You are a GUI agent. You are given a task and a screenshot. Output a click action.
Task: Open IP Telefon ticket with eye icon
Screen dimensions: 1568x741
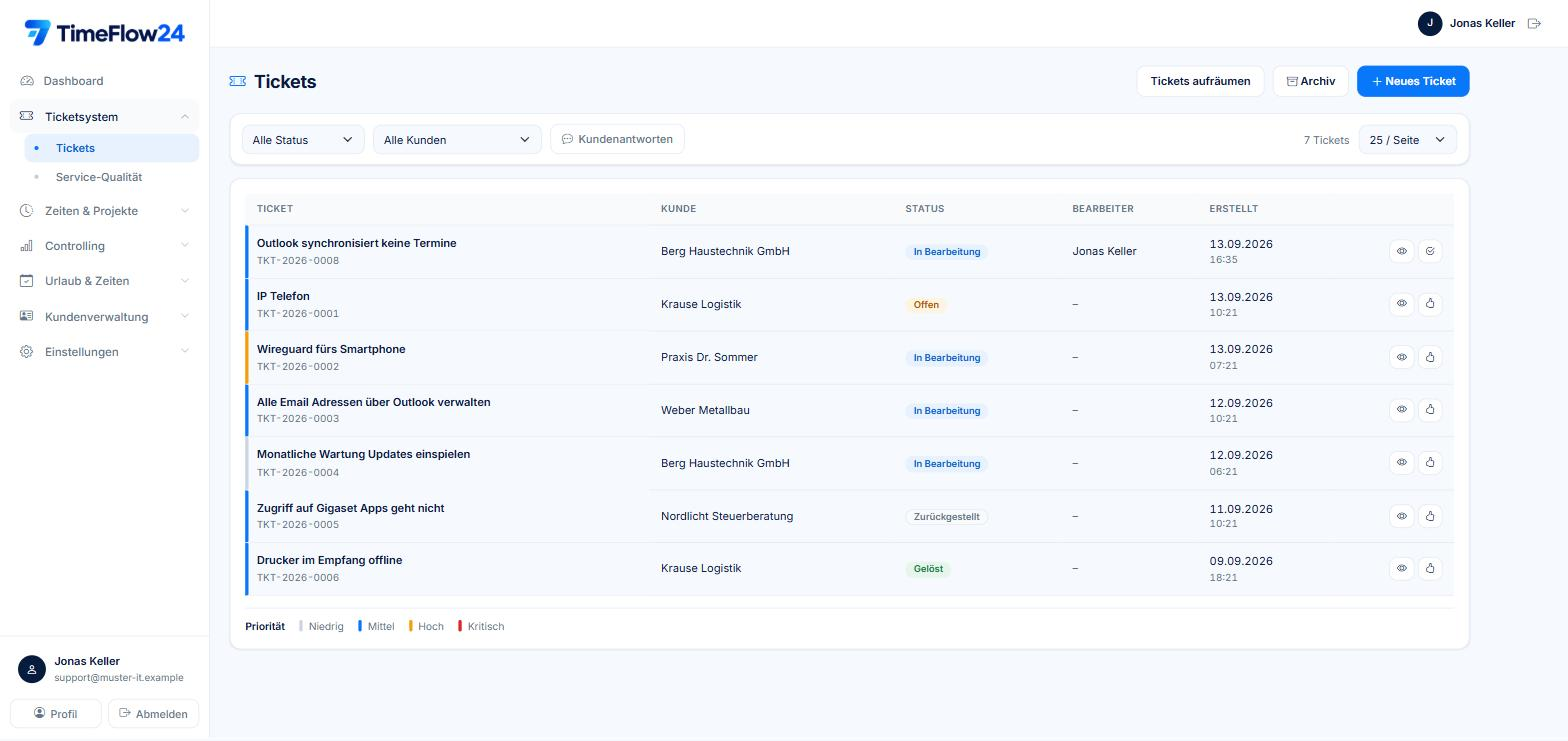point(1401,303)
